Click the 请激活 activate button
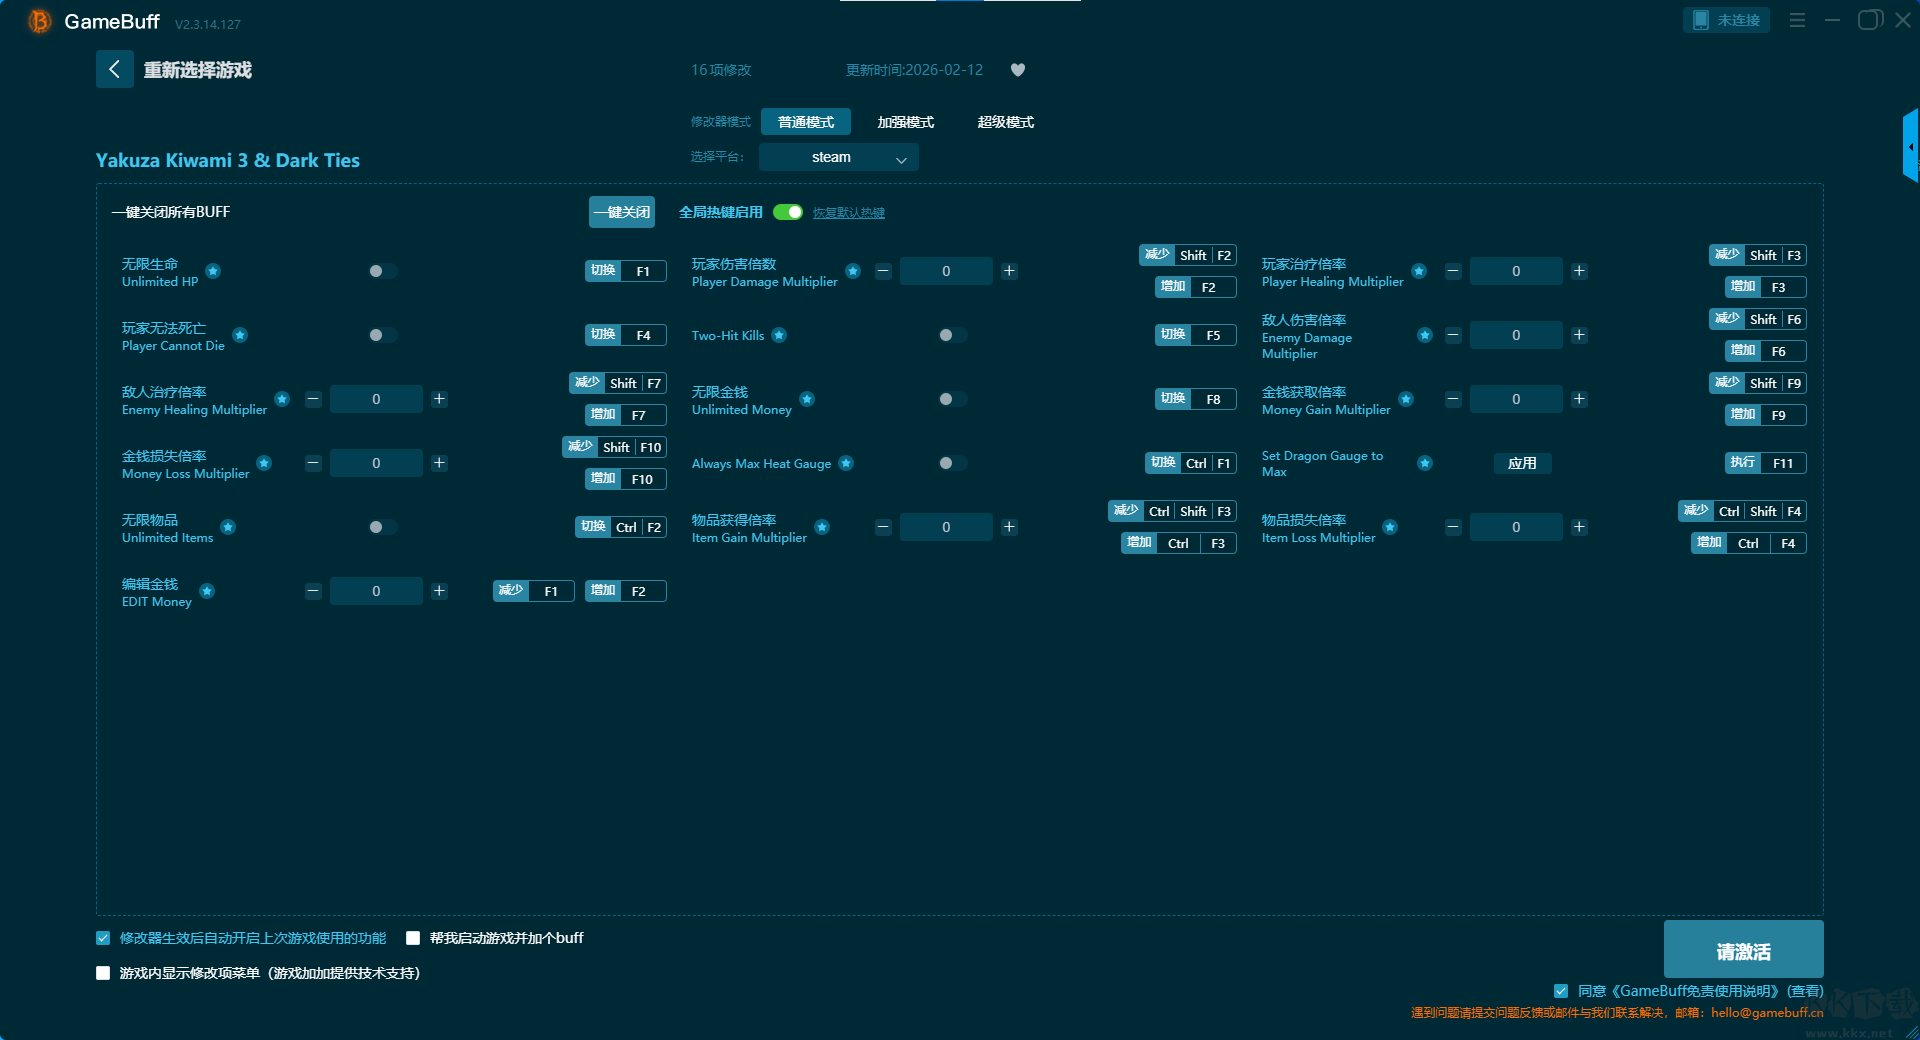The image size is (1920, 1040). click(1743, 950)
